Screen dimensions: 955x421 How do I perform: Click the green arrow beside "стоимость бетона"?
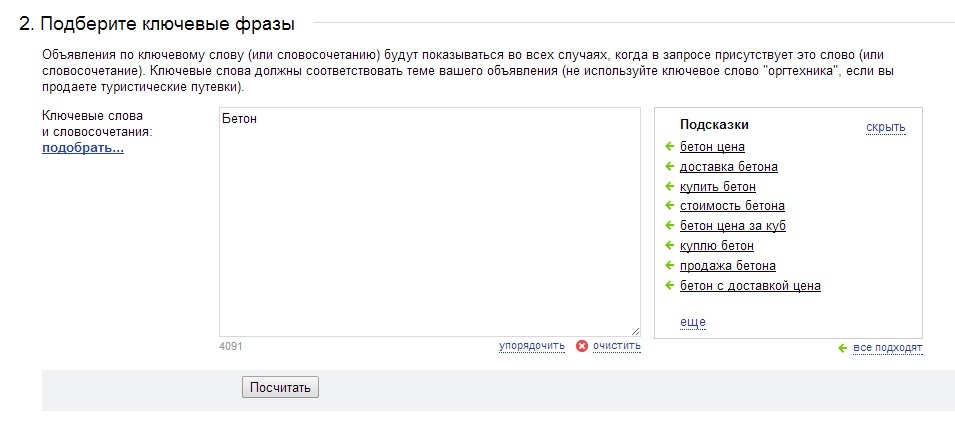point(669,205)
